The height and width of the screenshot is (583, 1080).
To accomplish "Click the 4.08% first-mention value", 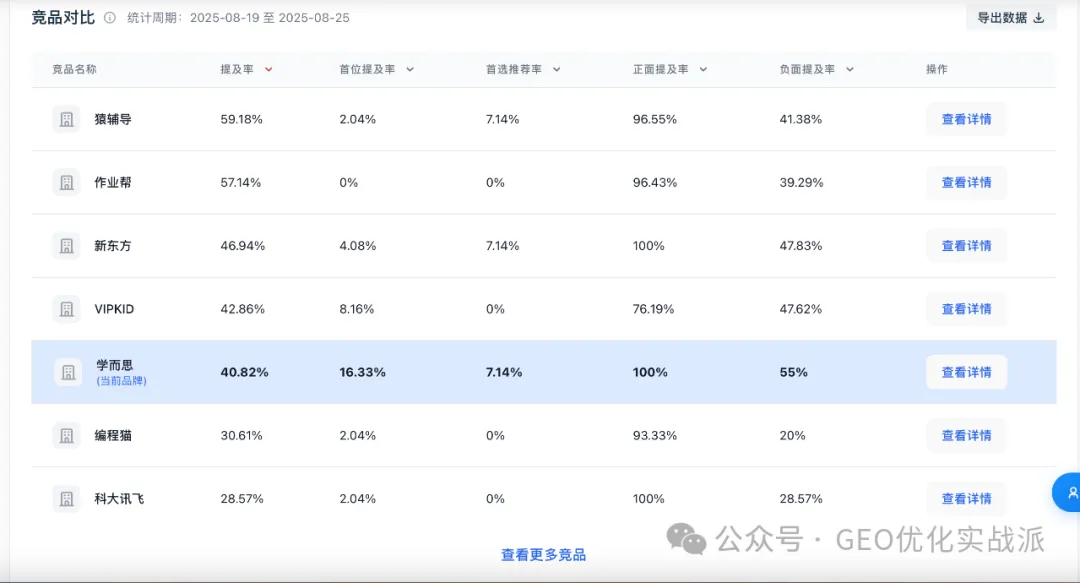I will tap(357, 246).
